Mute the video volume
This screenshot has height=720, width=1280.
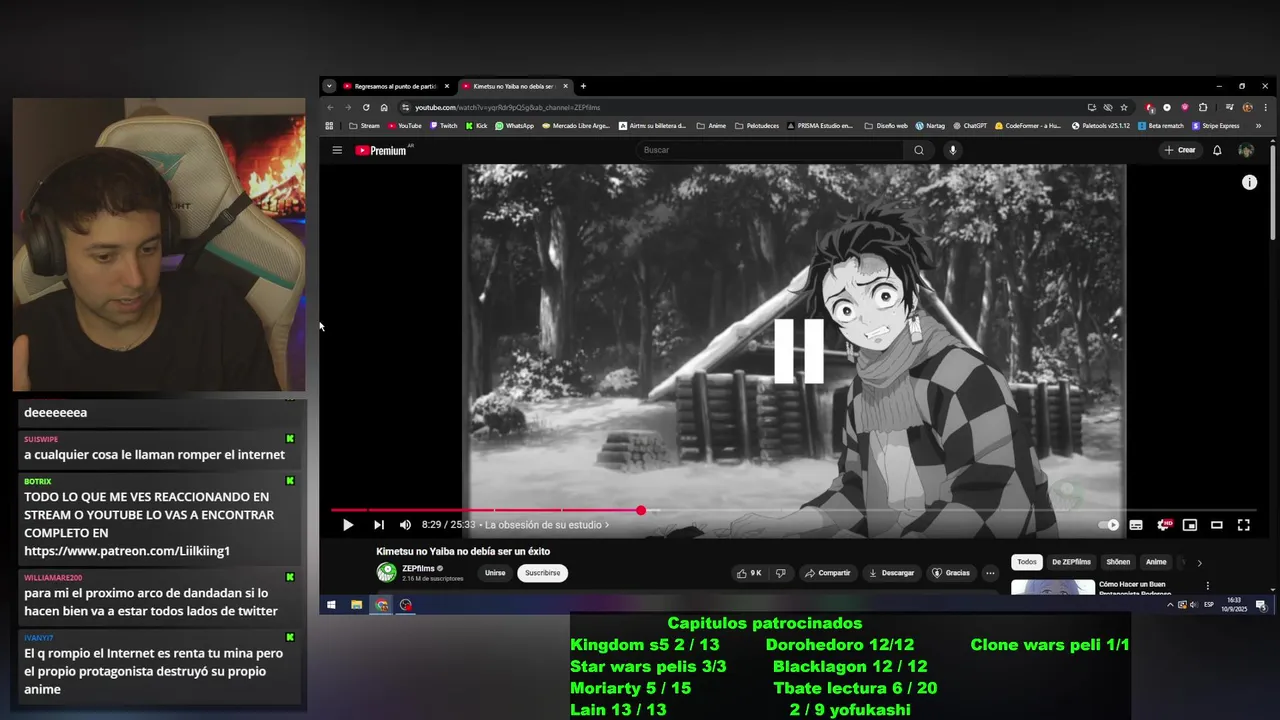(405, 525)
